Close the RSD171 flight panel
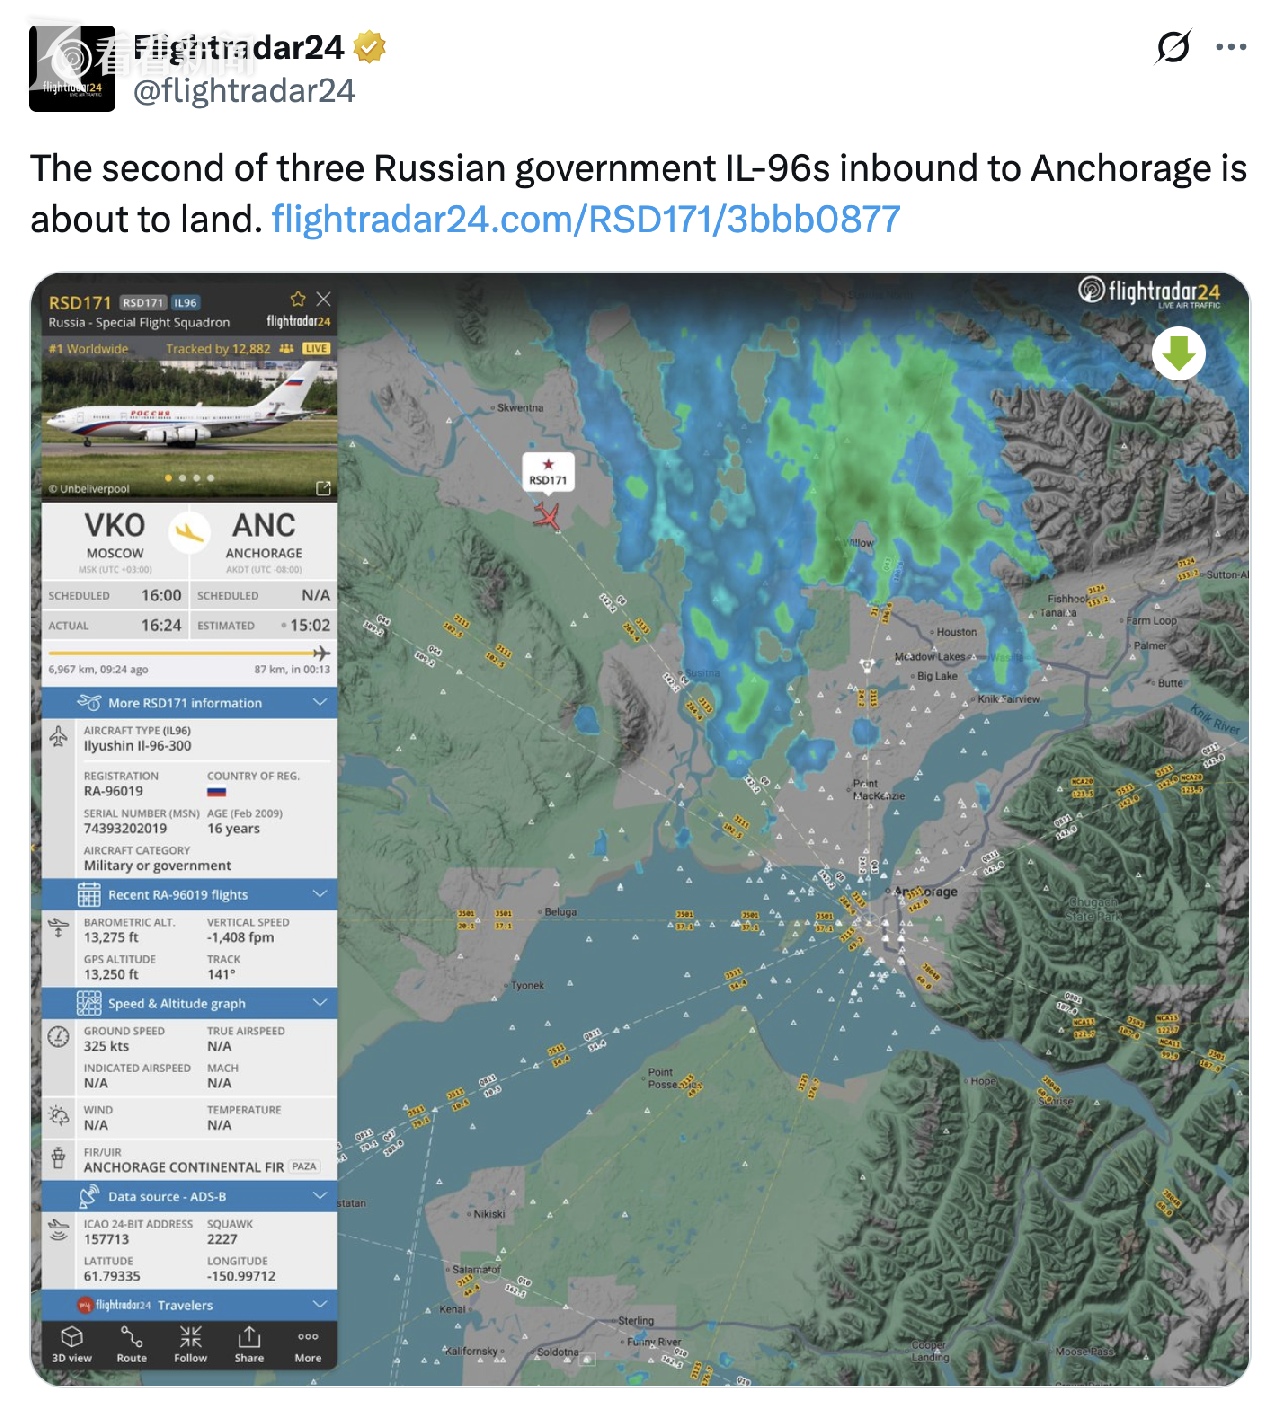 324,299
